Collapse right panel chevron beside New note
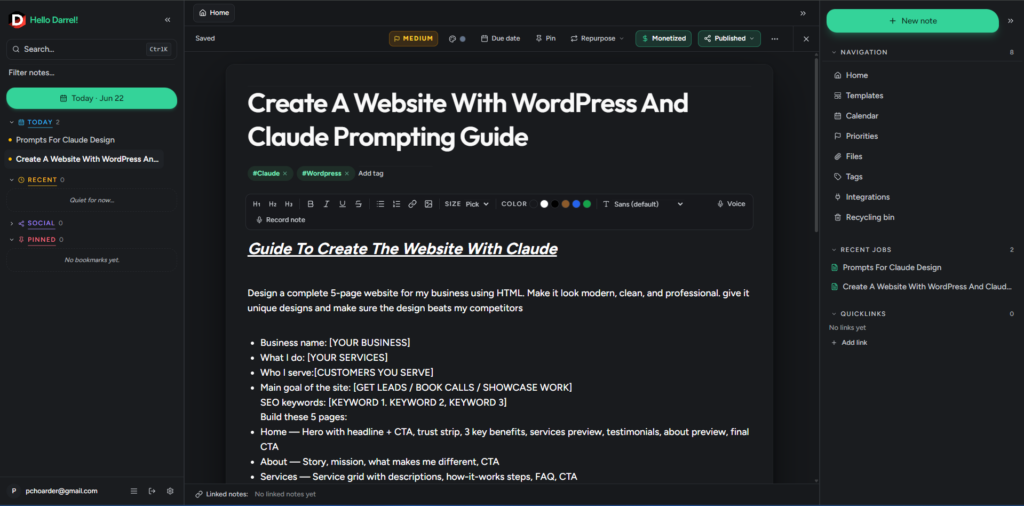Screen dimensions: 1024x506 tap(1010, 21)
